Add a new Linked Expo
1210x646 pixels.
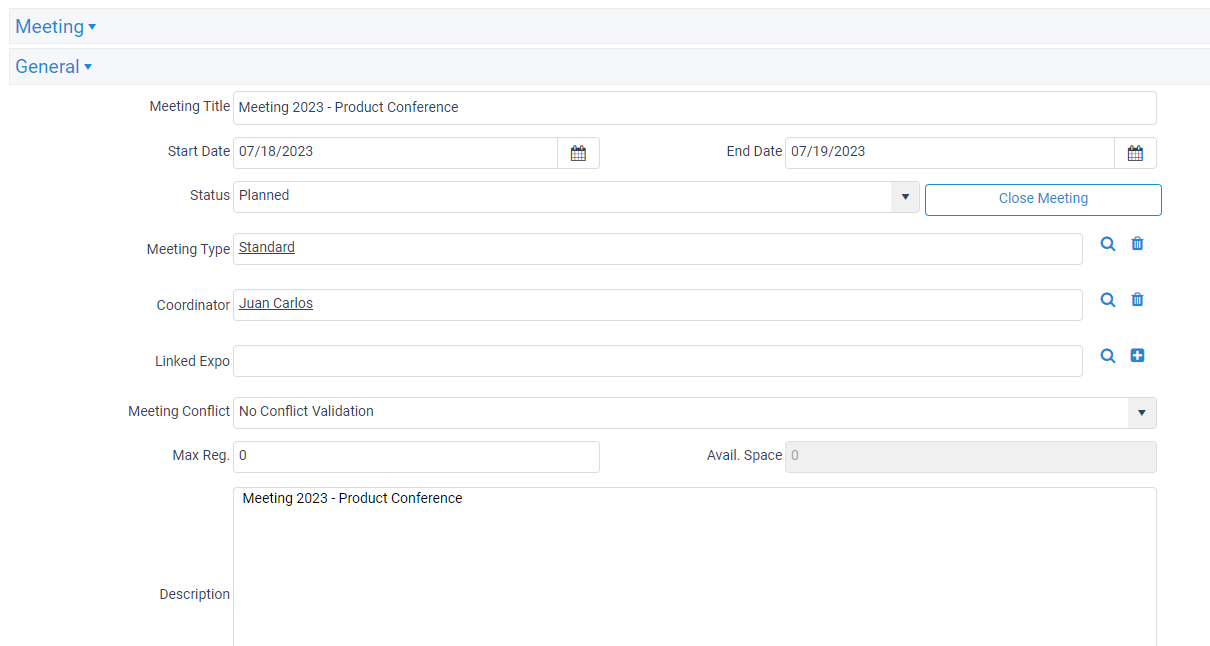(x=1137, y=355)
